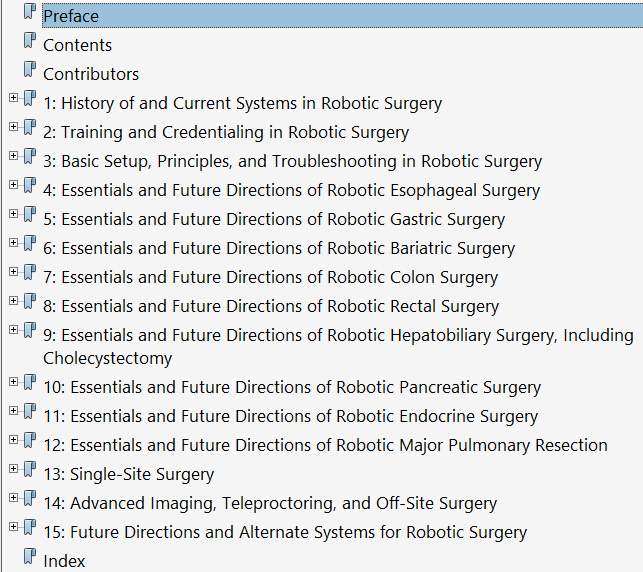Viewport: 643px width, 572px height.
Task: Open chapter 6 Robotic Bariatric Surgery
Action: [x=279, y=248]
